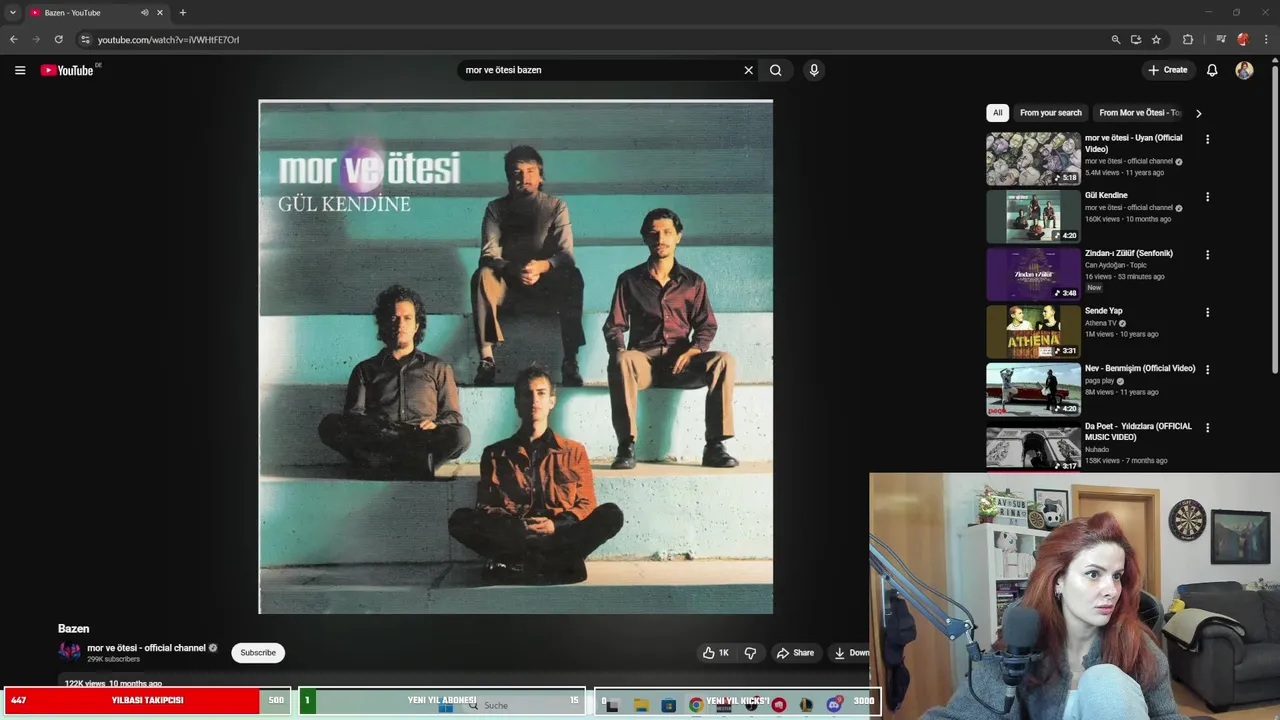1280x720 pixels.
Task: Share the video
Action: click(796, 653)
